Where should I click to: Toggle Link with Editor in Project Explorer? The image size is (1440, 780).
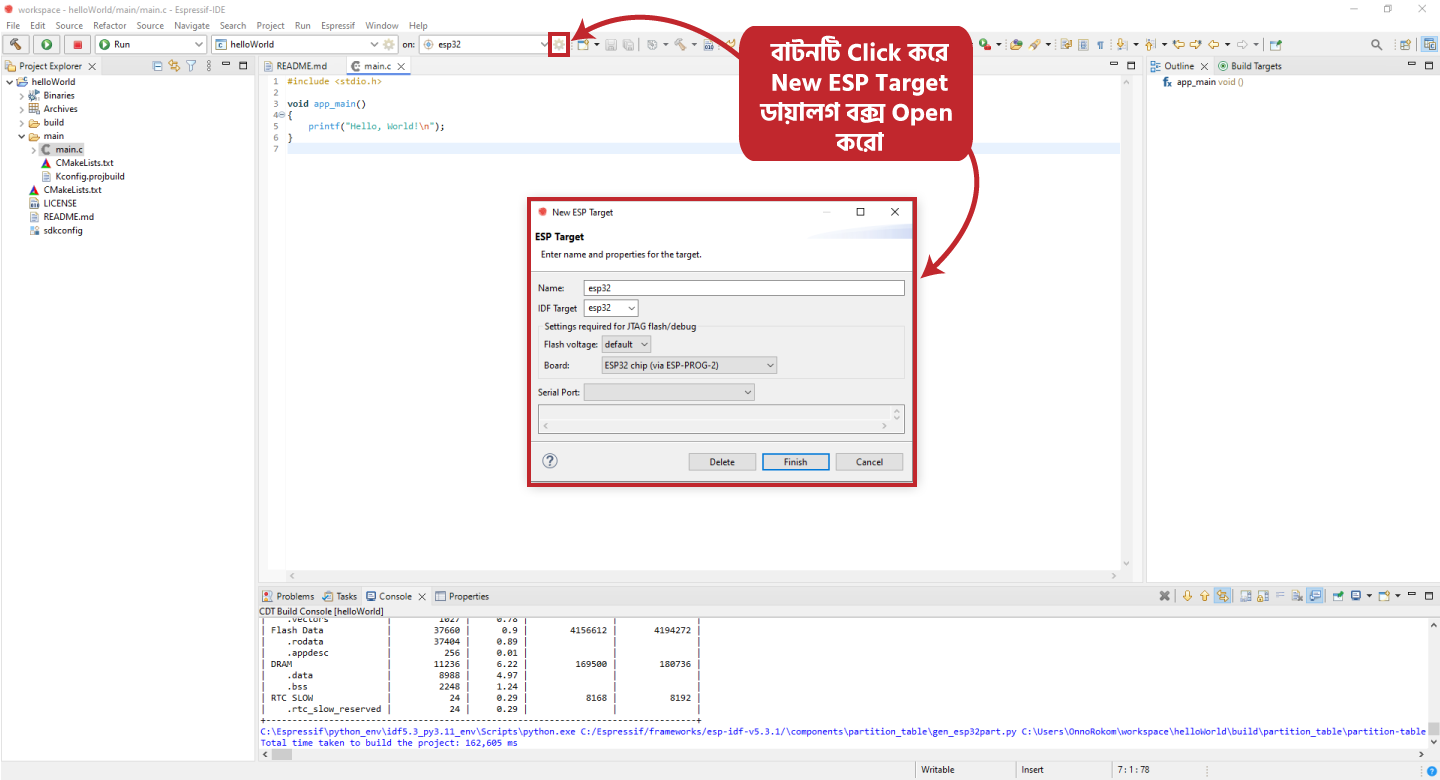(174, 66)
